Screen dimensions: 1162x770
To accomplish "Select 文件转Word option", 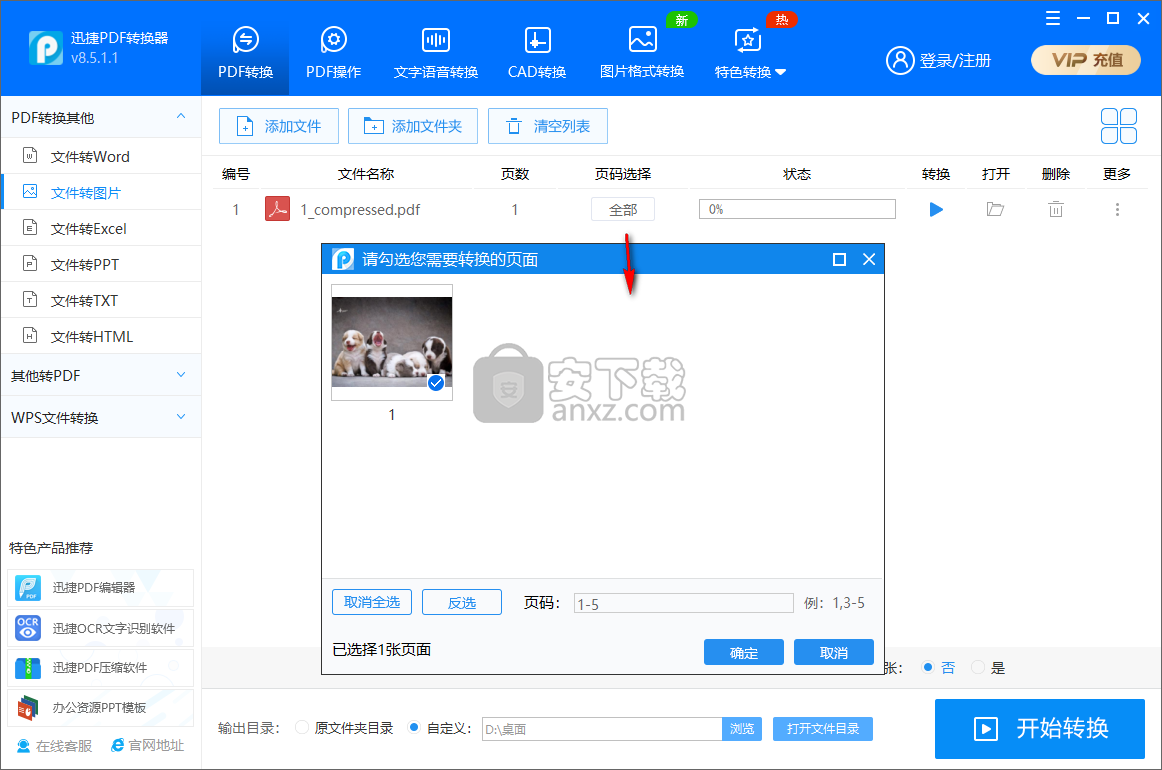I will click(x=101, y=156).
